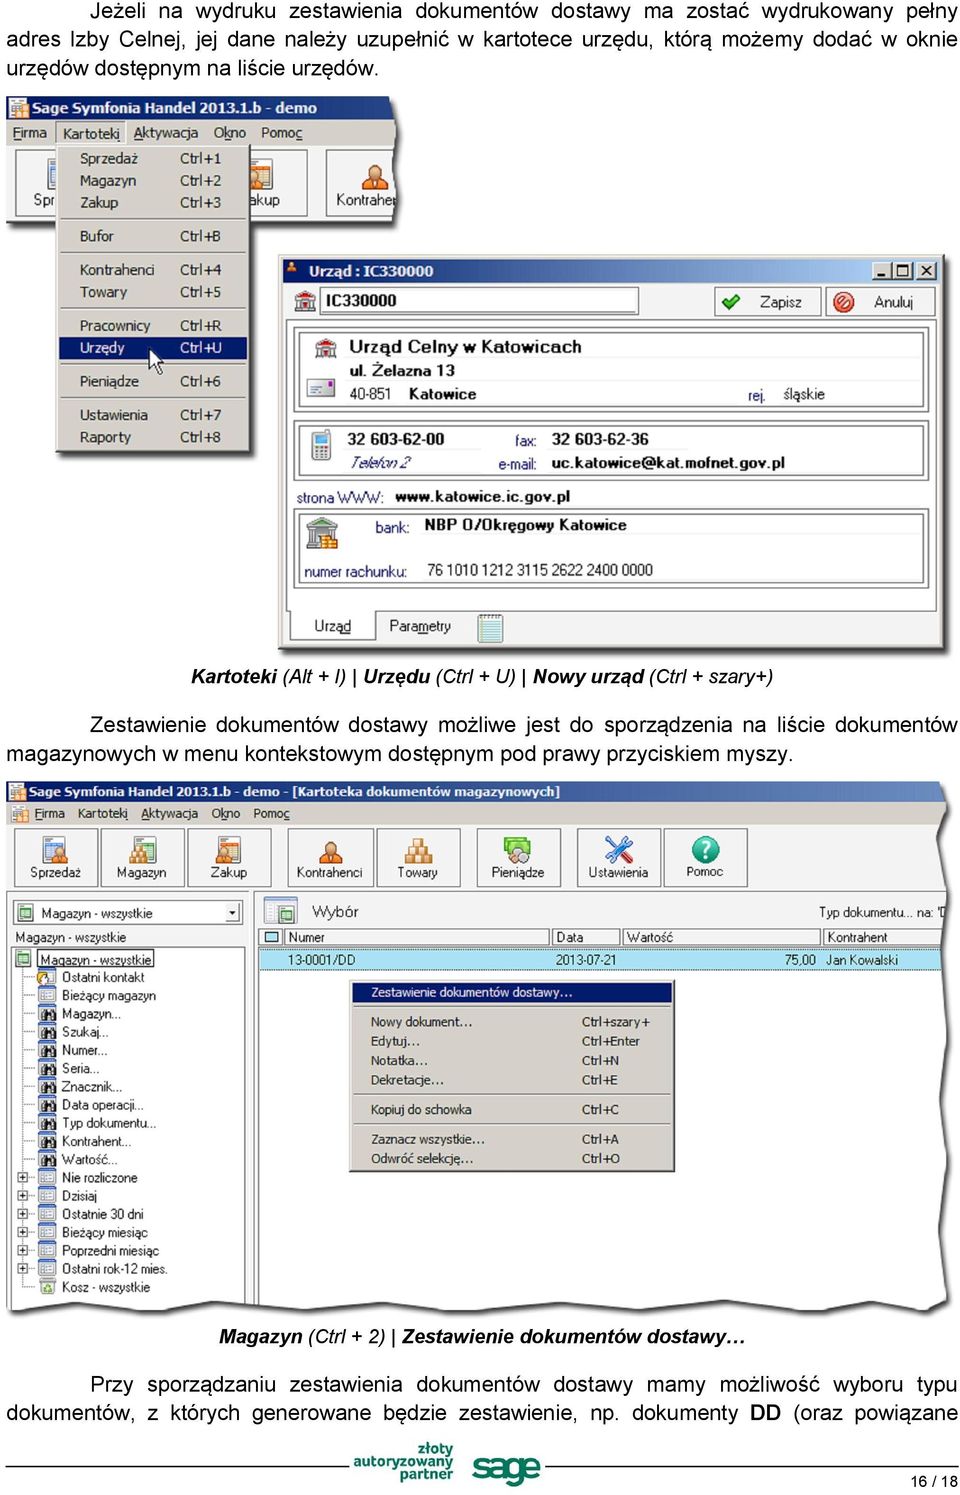Open Kartoteki menu in upper window
This screenshot has width=960, height=1495.
pyautogui.click(x=91, y=133)
